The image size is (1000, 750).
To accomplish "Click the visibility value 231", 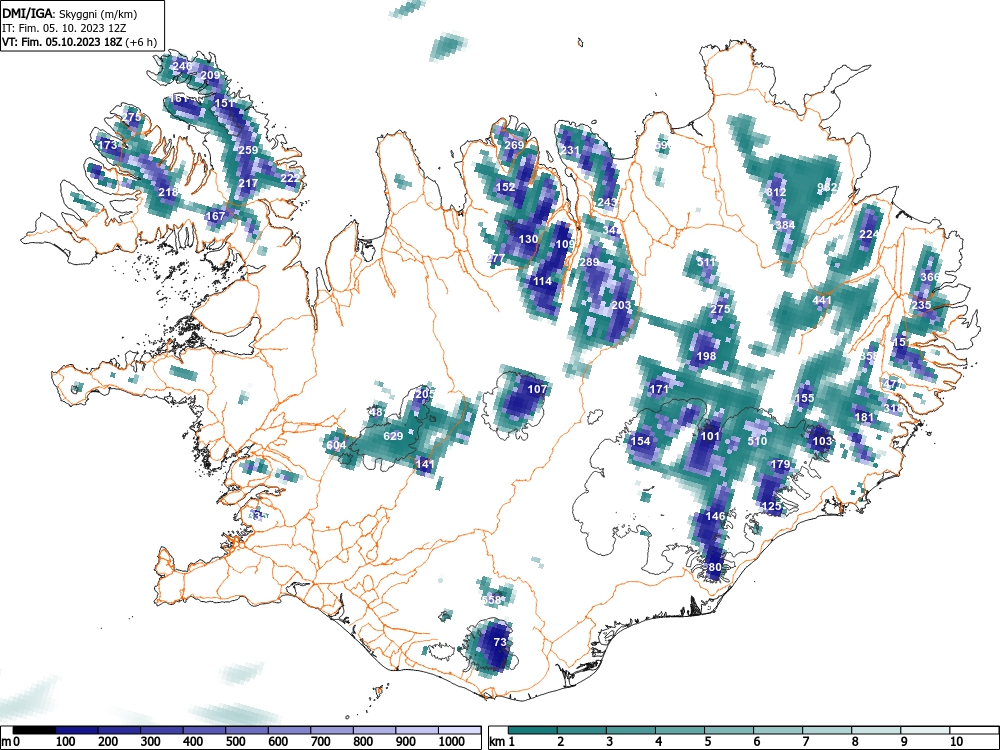I will click(x=570, y=151).
